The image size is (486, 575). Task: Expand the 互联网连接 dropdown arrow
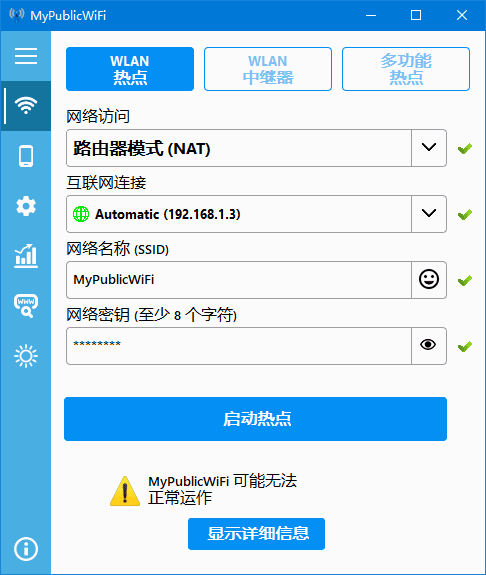[x=429, y=214]
